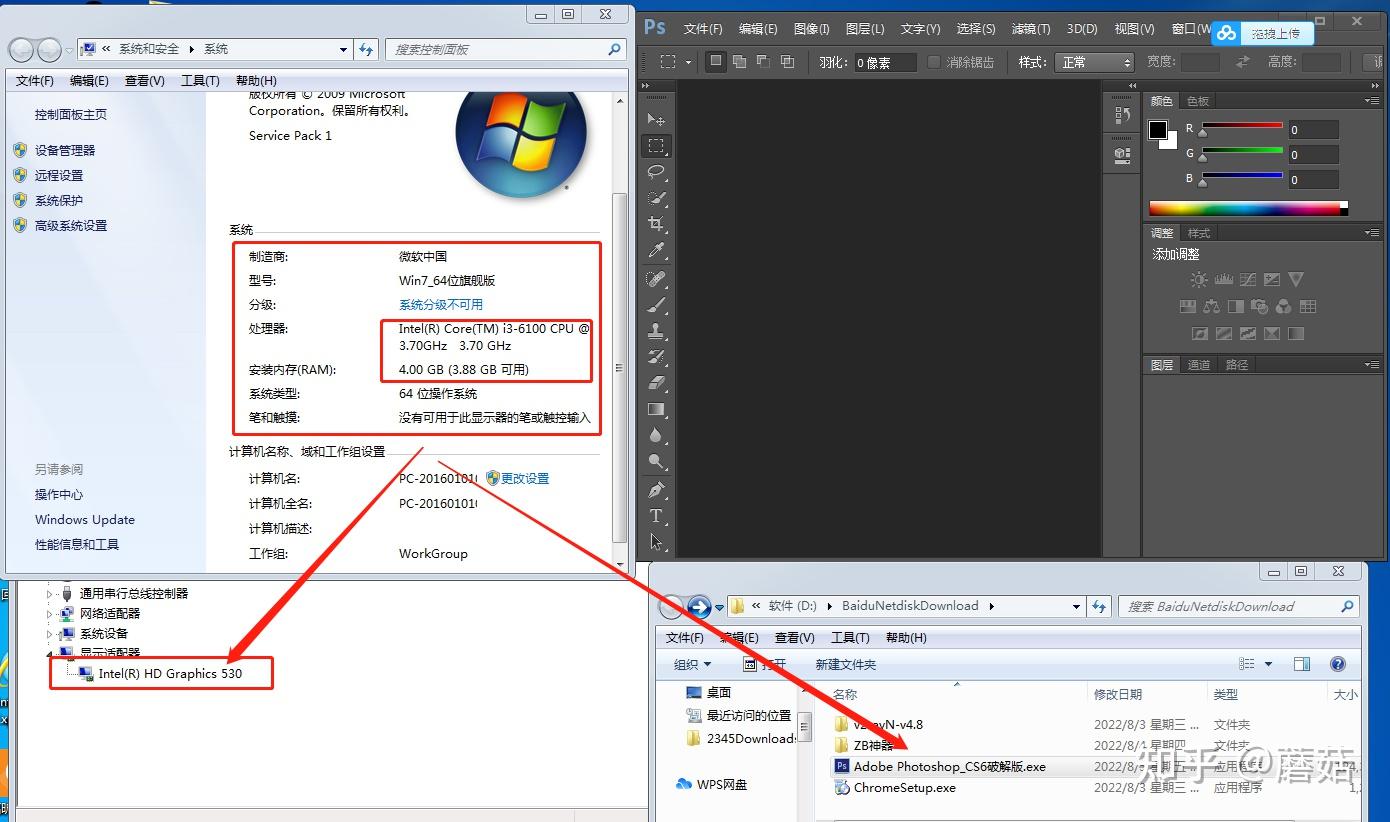Select the Blur tool droplet icon

(x=656, y=435)
